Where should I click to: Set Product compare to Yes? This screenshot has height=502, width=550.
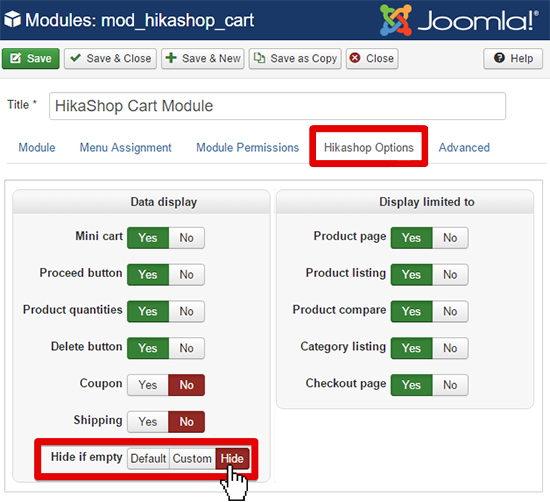tap(412, 312)
